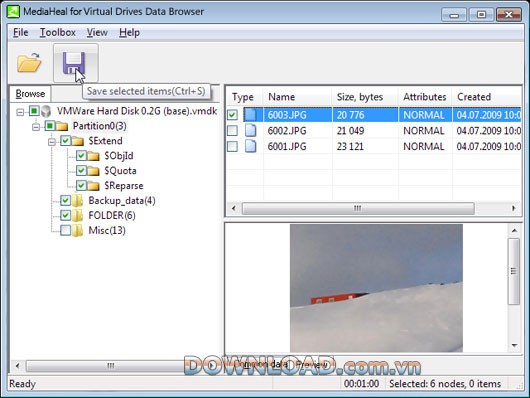
Task: Click the $ObjId folder icon
Action: tap(93, 156)
